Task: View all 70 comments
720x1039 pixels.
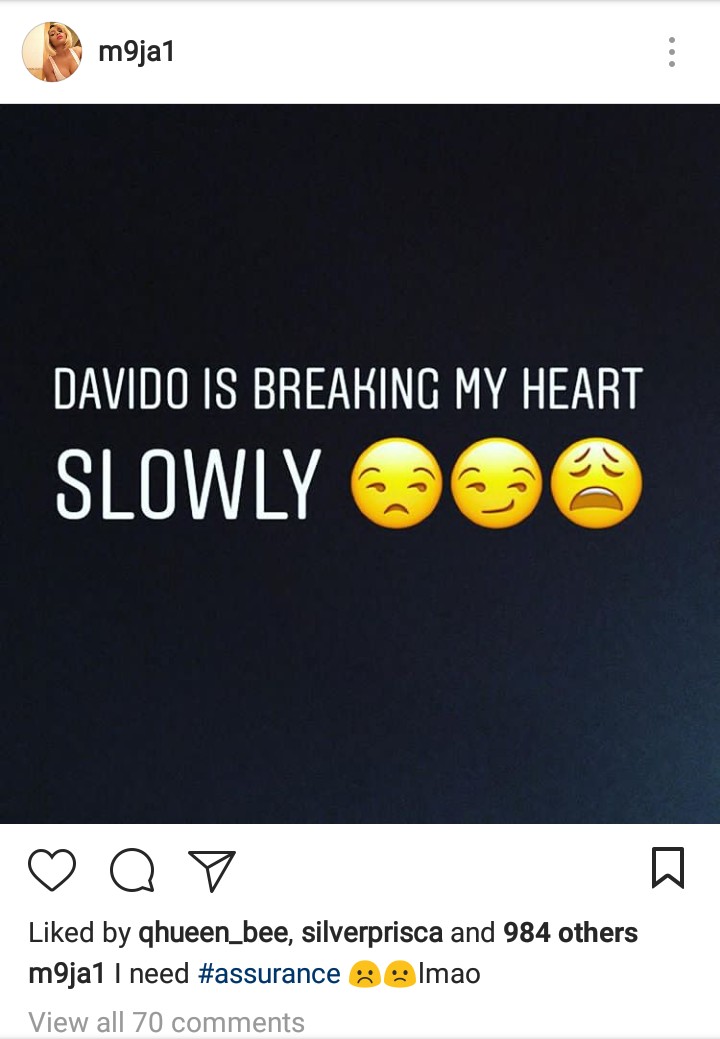Action: (166, 1021)
